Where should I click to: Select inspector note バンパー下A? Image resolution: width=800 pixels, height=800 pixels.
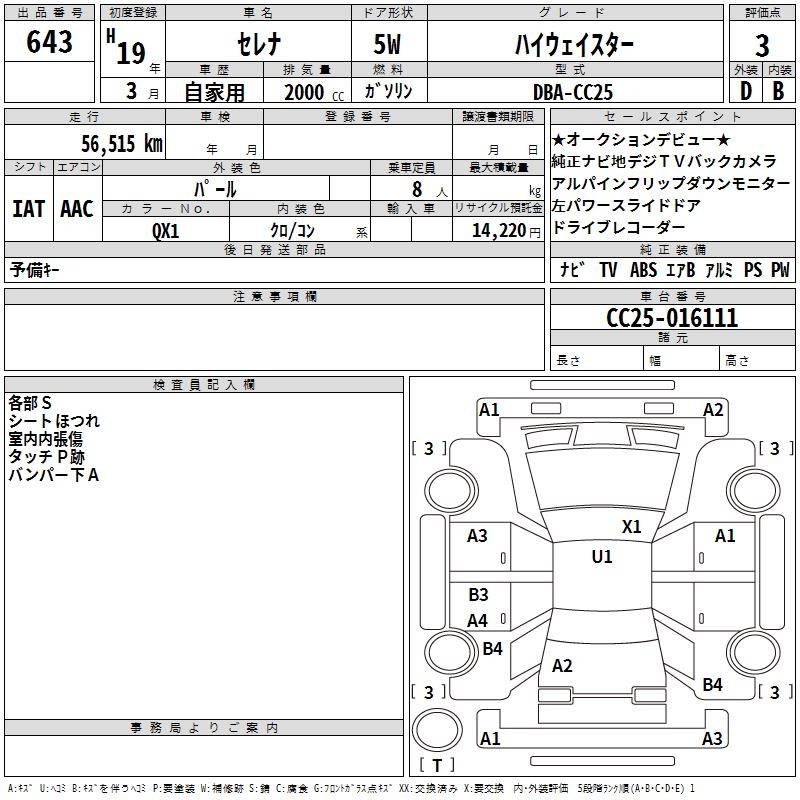[x=54, y=474]
